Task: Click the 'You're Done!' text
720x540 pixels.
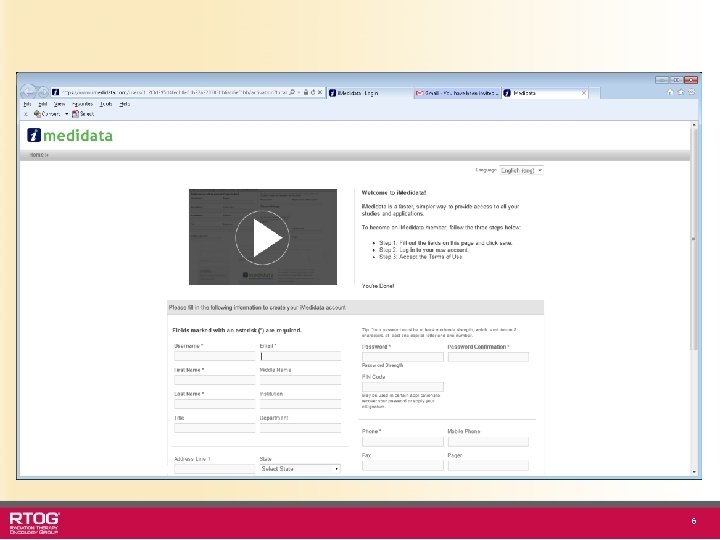Action: tap(378, 286)
